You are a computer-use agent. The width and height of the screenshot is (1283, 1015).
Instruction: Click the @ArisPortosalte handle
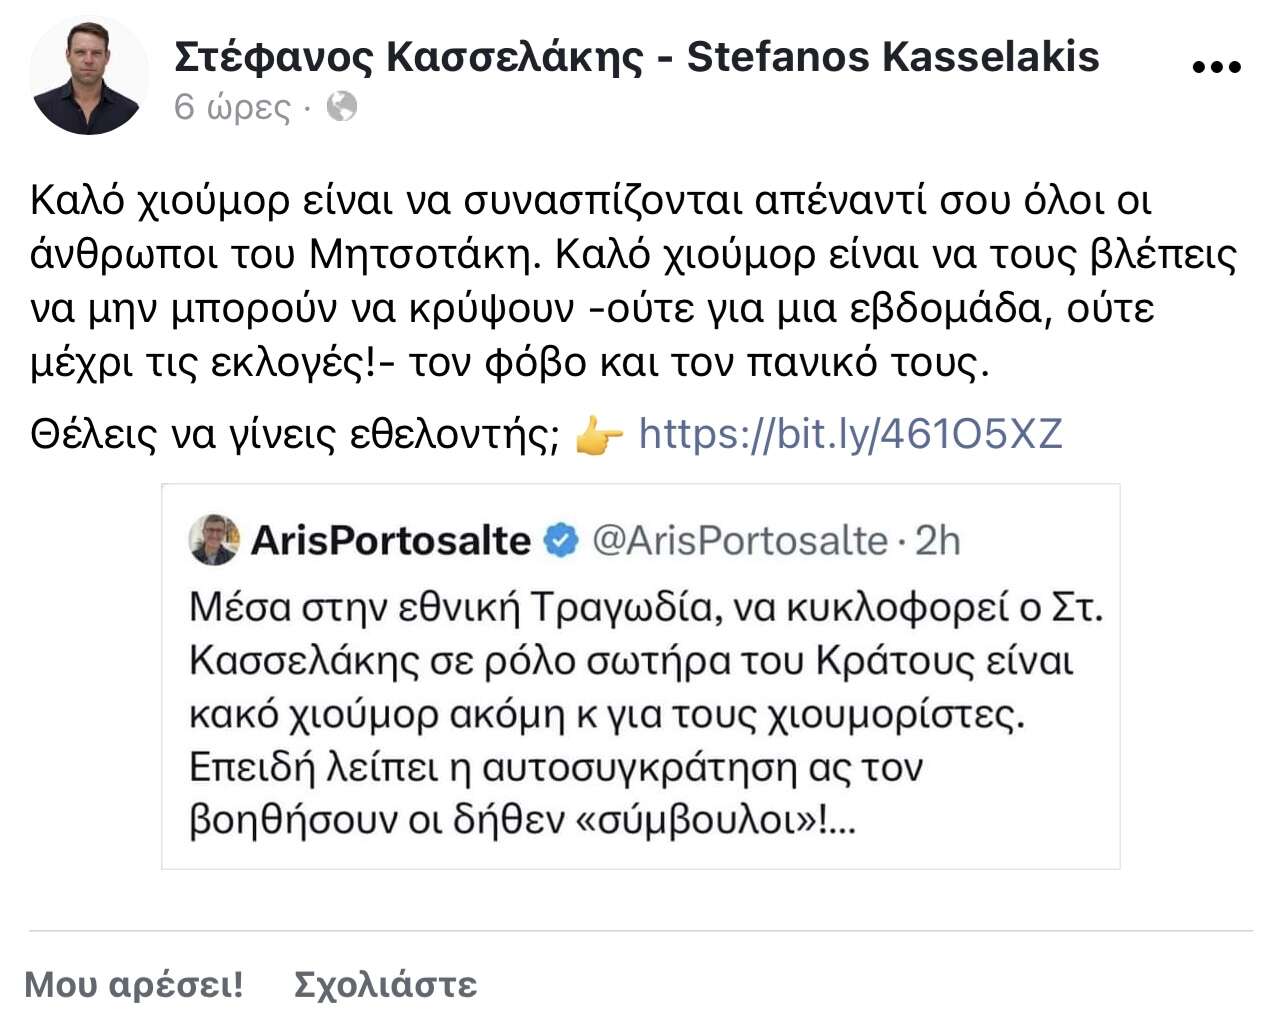tap(740, 540)
